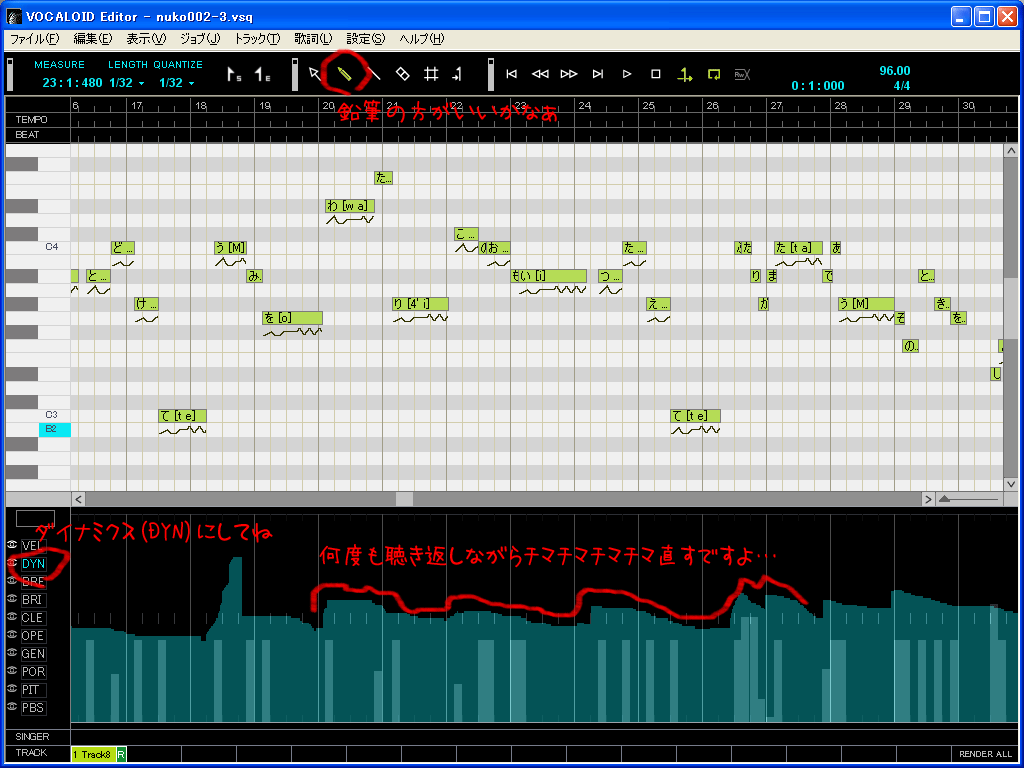Select the 1 Track8 track tab

coord(93,754)
